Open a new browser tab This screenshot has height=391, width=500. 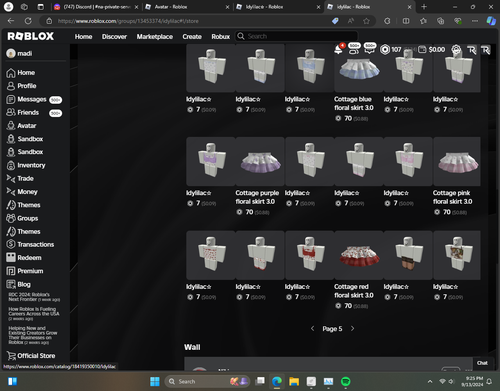tap(424, 7)
